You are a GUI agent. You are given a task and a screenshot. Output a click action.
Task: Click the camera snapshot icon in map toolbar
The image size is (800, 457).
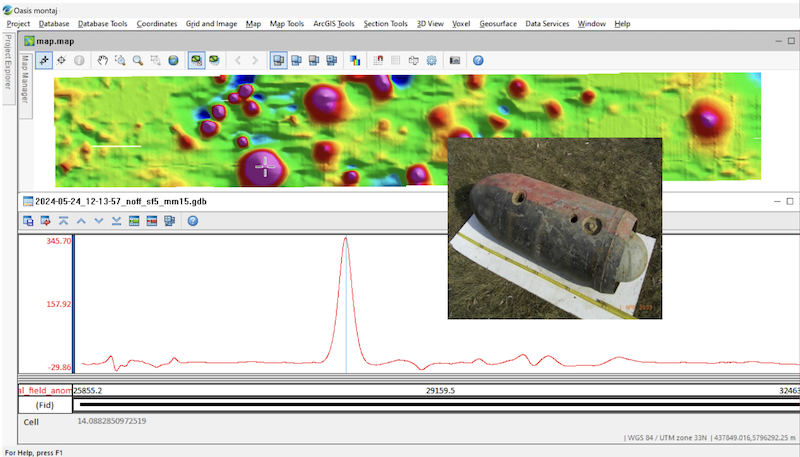pyautogui.click(x=455, y=60)
